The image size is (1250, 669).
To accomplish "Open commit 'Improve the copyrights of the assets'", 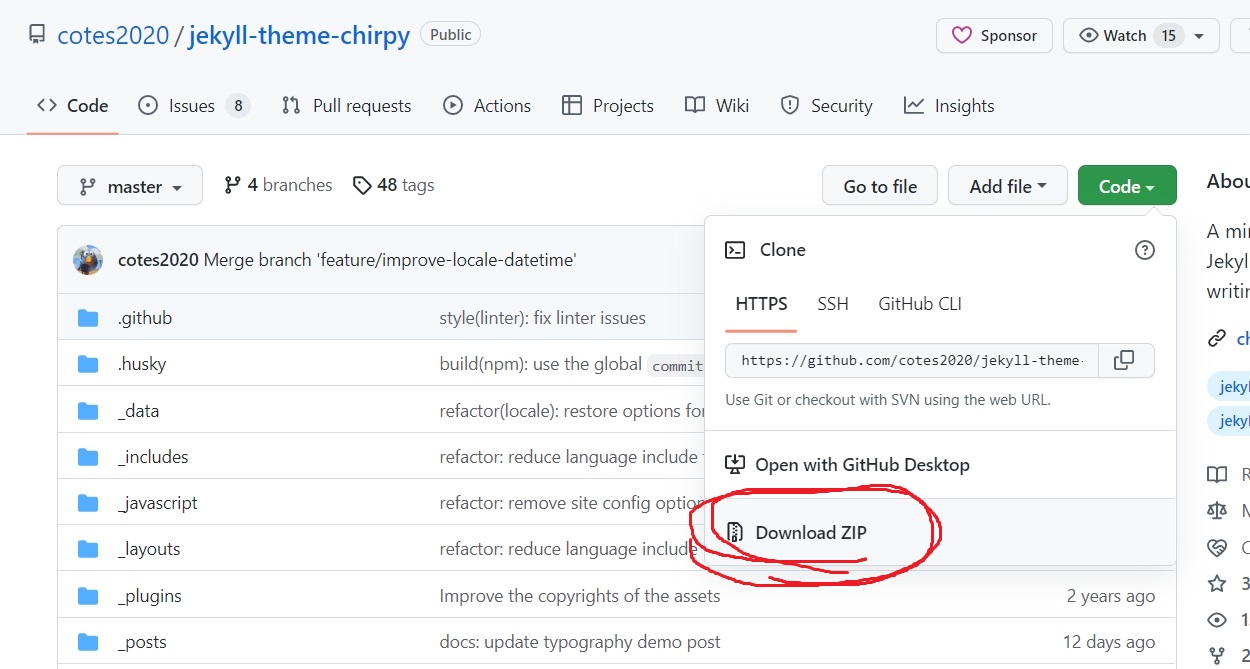I will [x=580, y=596].
